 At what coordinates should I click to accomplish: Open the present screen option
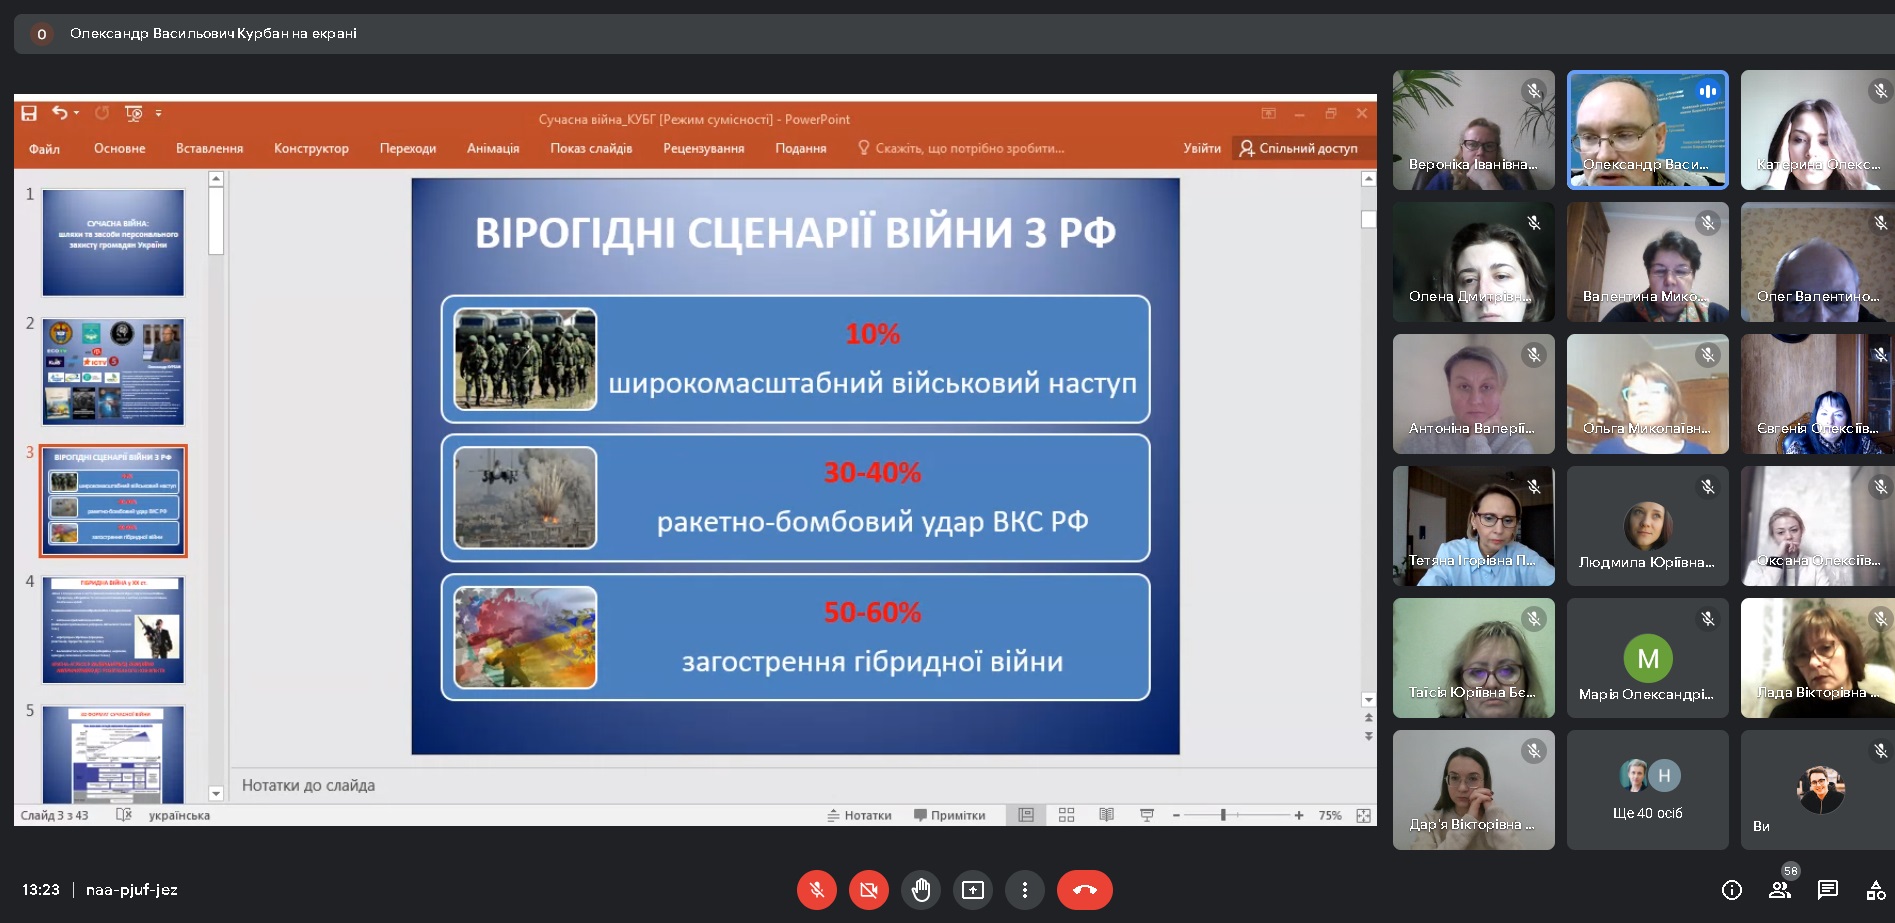[x=973, y=890]
